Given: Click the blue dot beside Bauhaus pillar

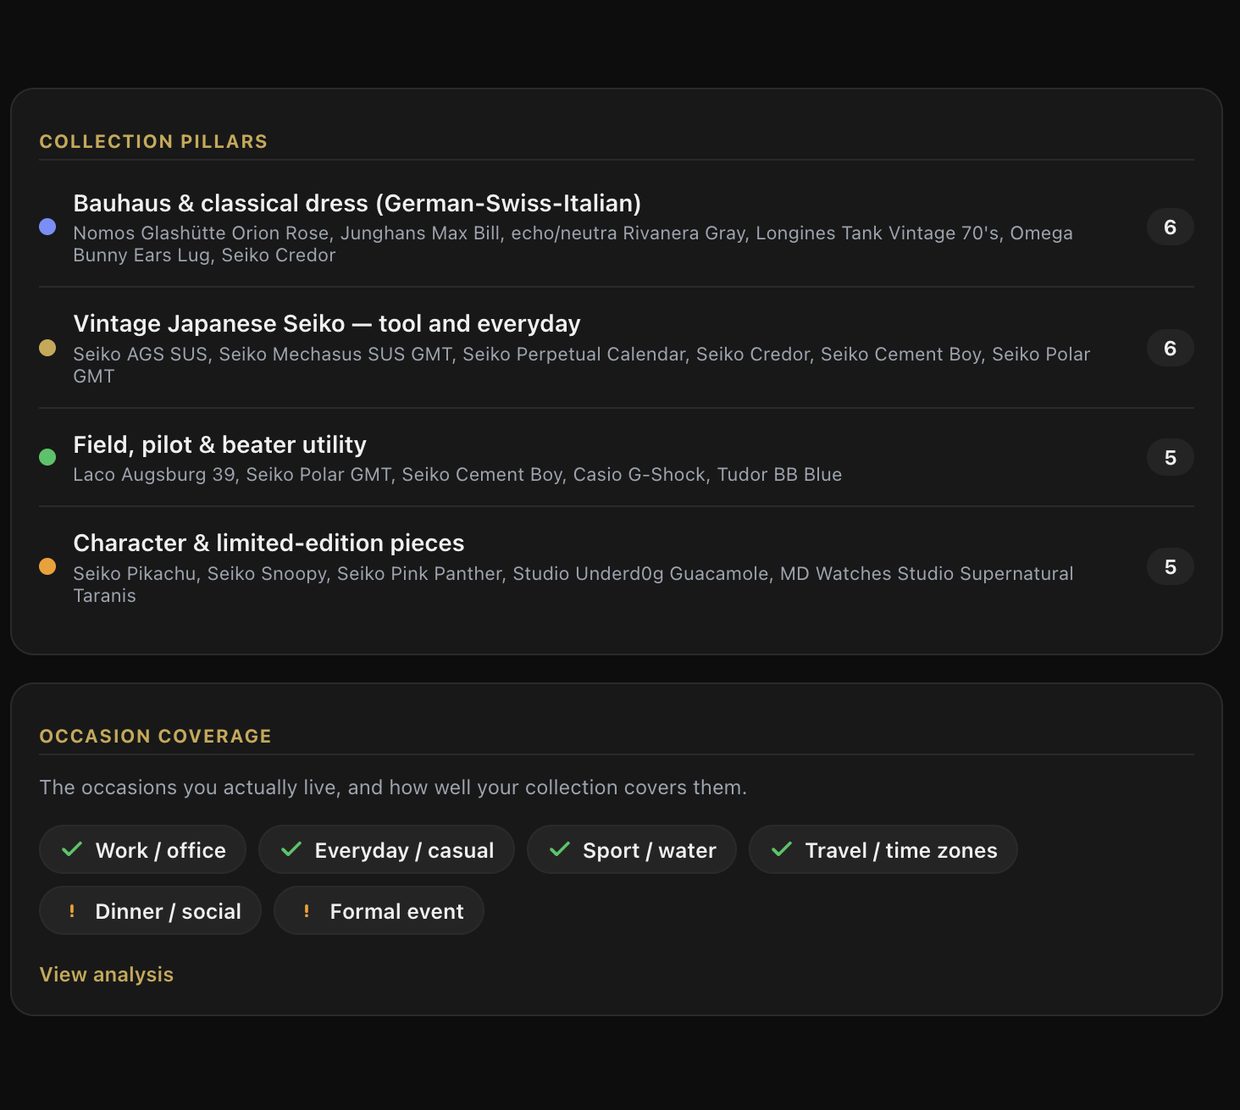Looking at the screenshot, I should pyautogui.click(x=47, y=227).
